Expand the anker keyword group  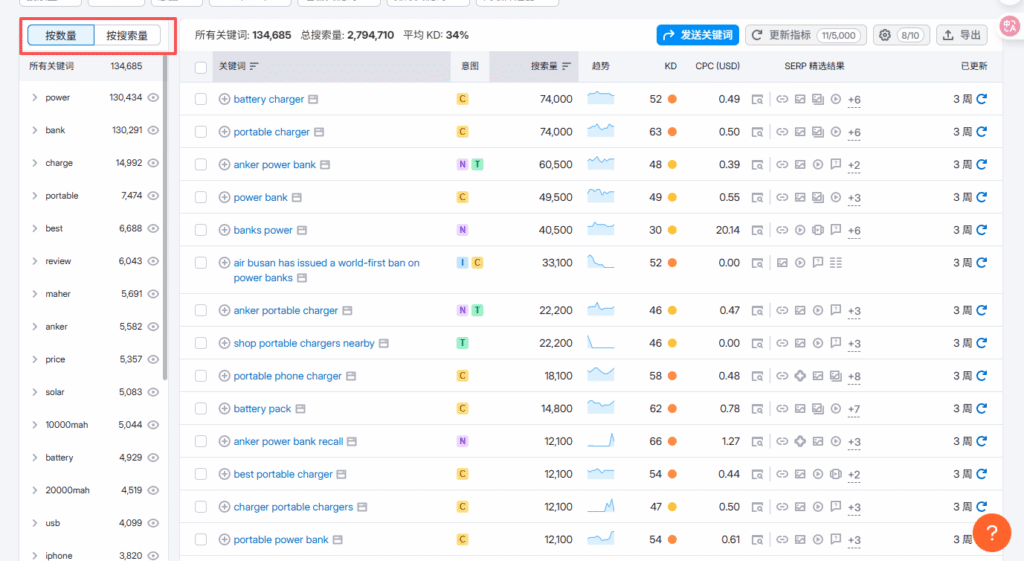[x=34, y=327]
